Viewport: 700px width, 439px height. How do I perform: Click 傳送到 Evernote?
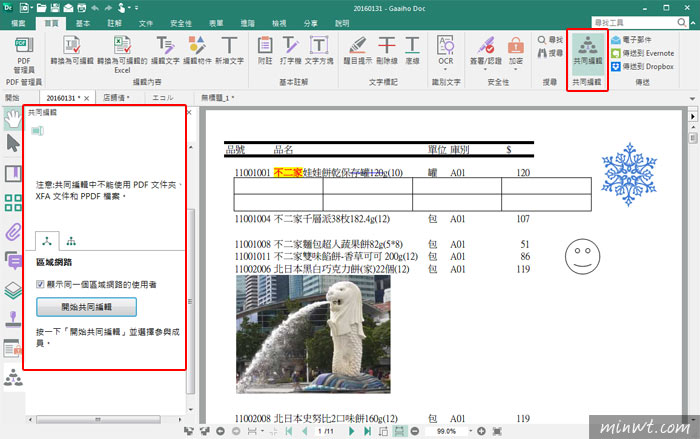[643, 53]
